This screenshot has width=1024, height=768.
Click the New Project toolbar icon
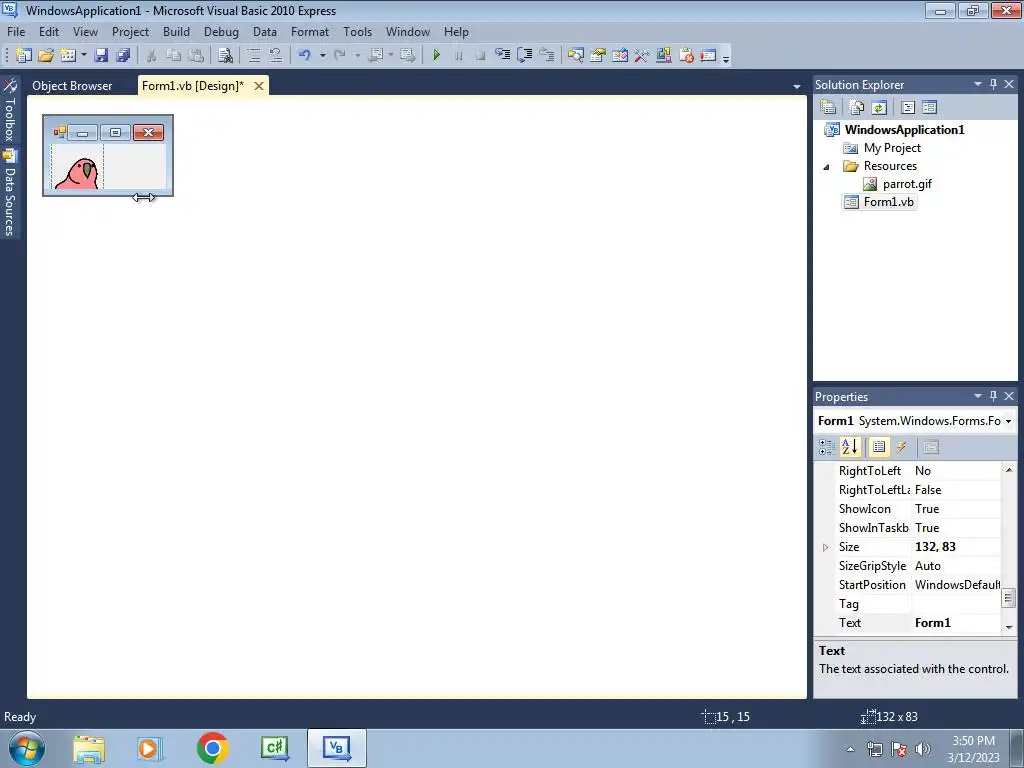coord(24,56)
